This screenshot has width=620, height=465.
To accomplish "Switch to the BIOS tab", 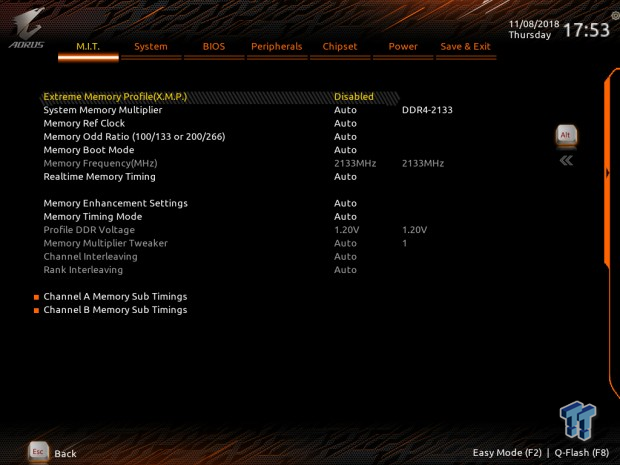I will point(214,47).
